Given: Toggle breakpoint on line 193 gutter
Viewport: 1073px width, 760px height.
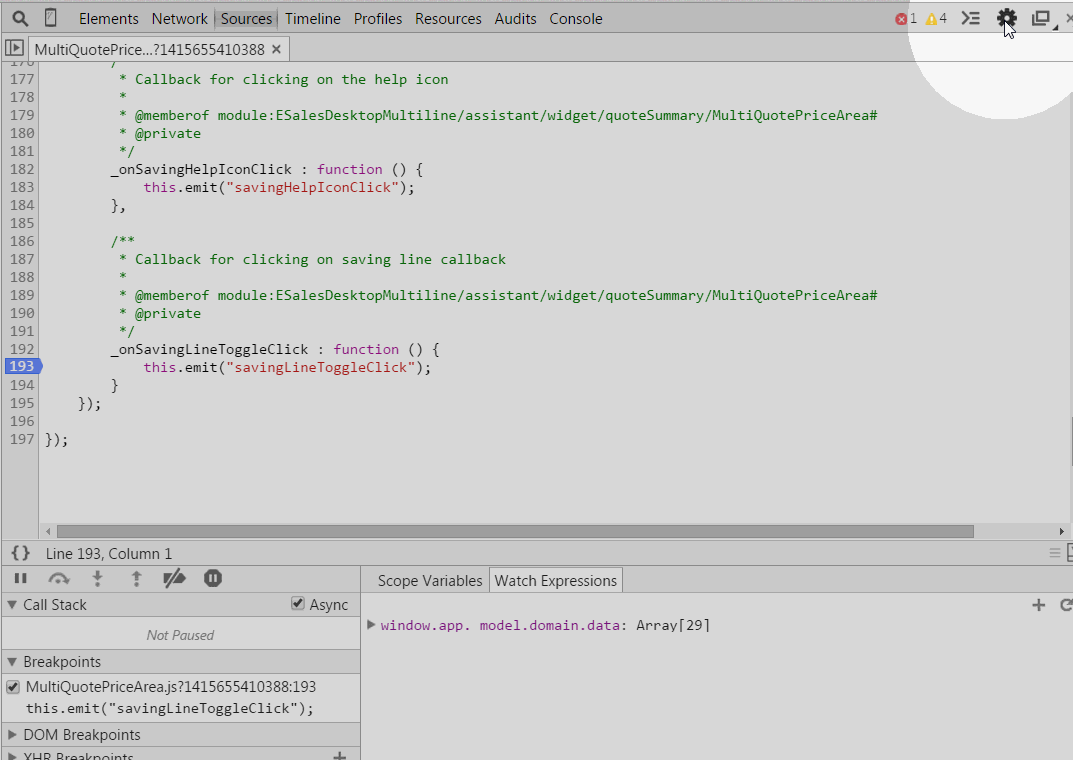Looking at the screenshot, I should point(23,367).
